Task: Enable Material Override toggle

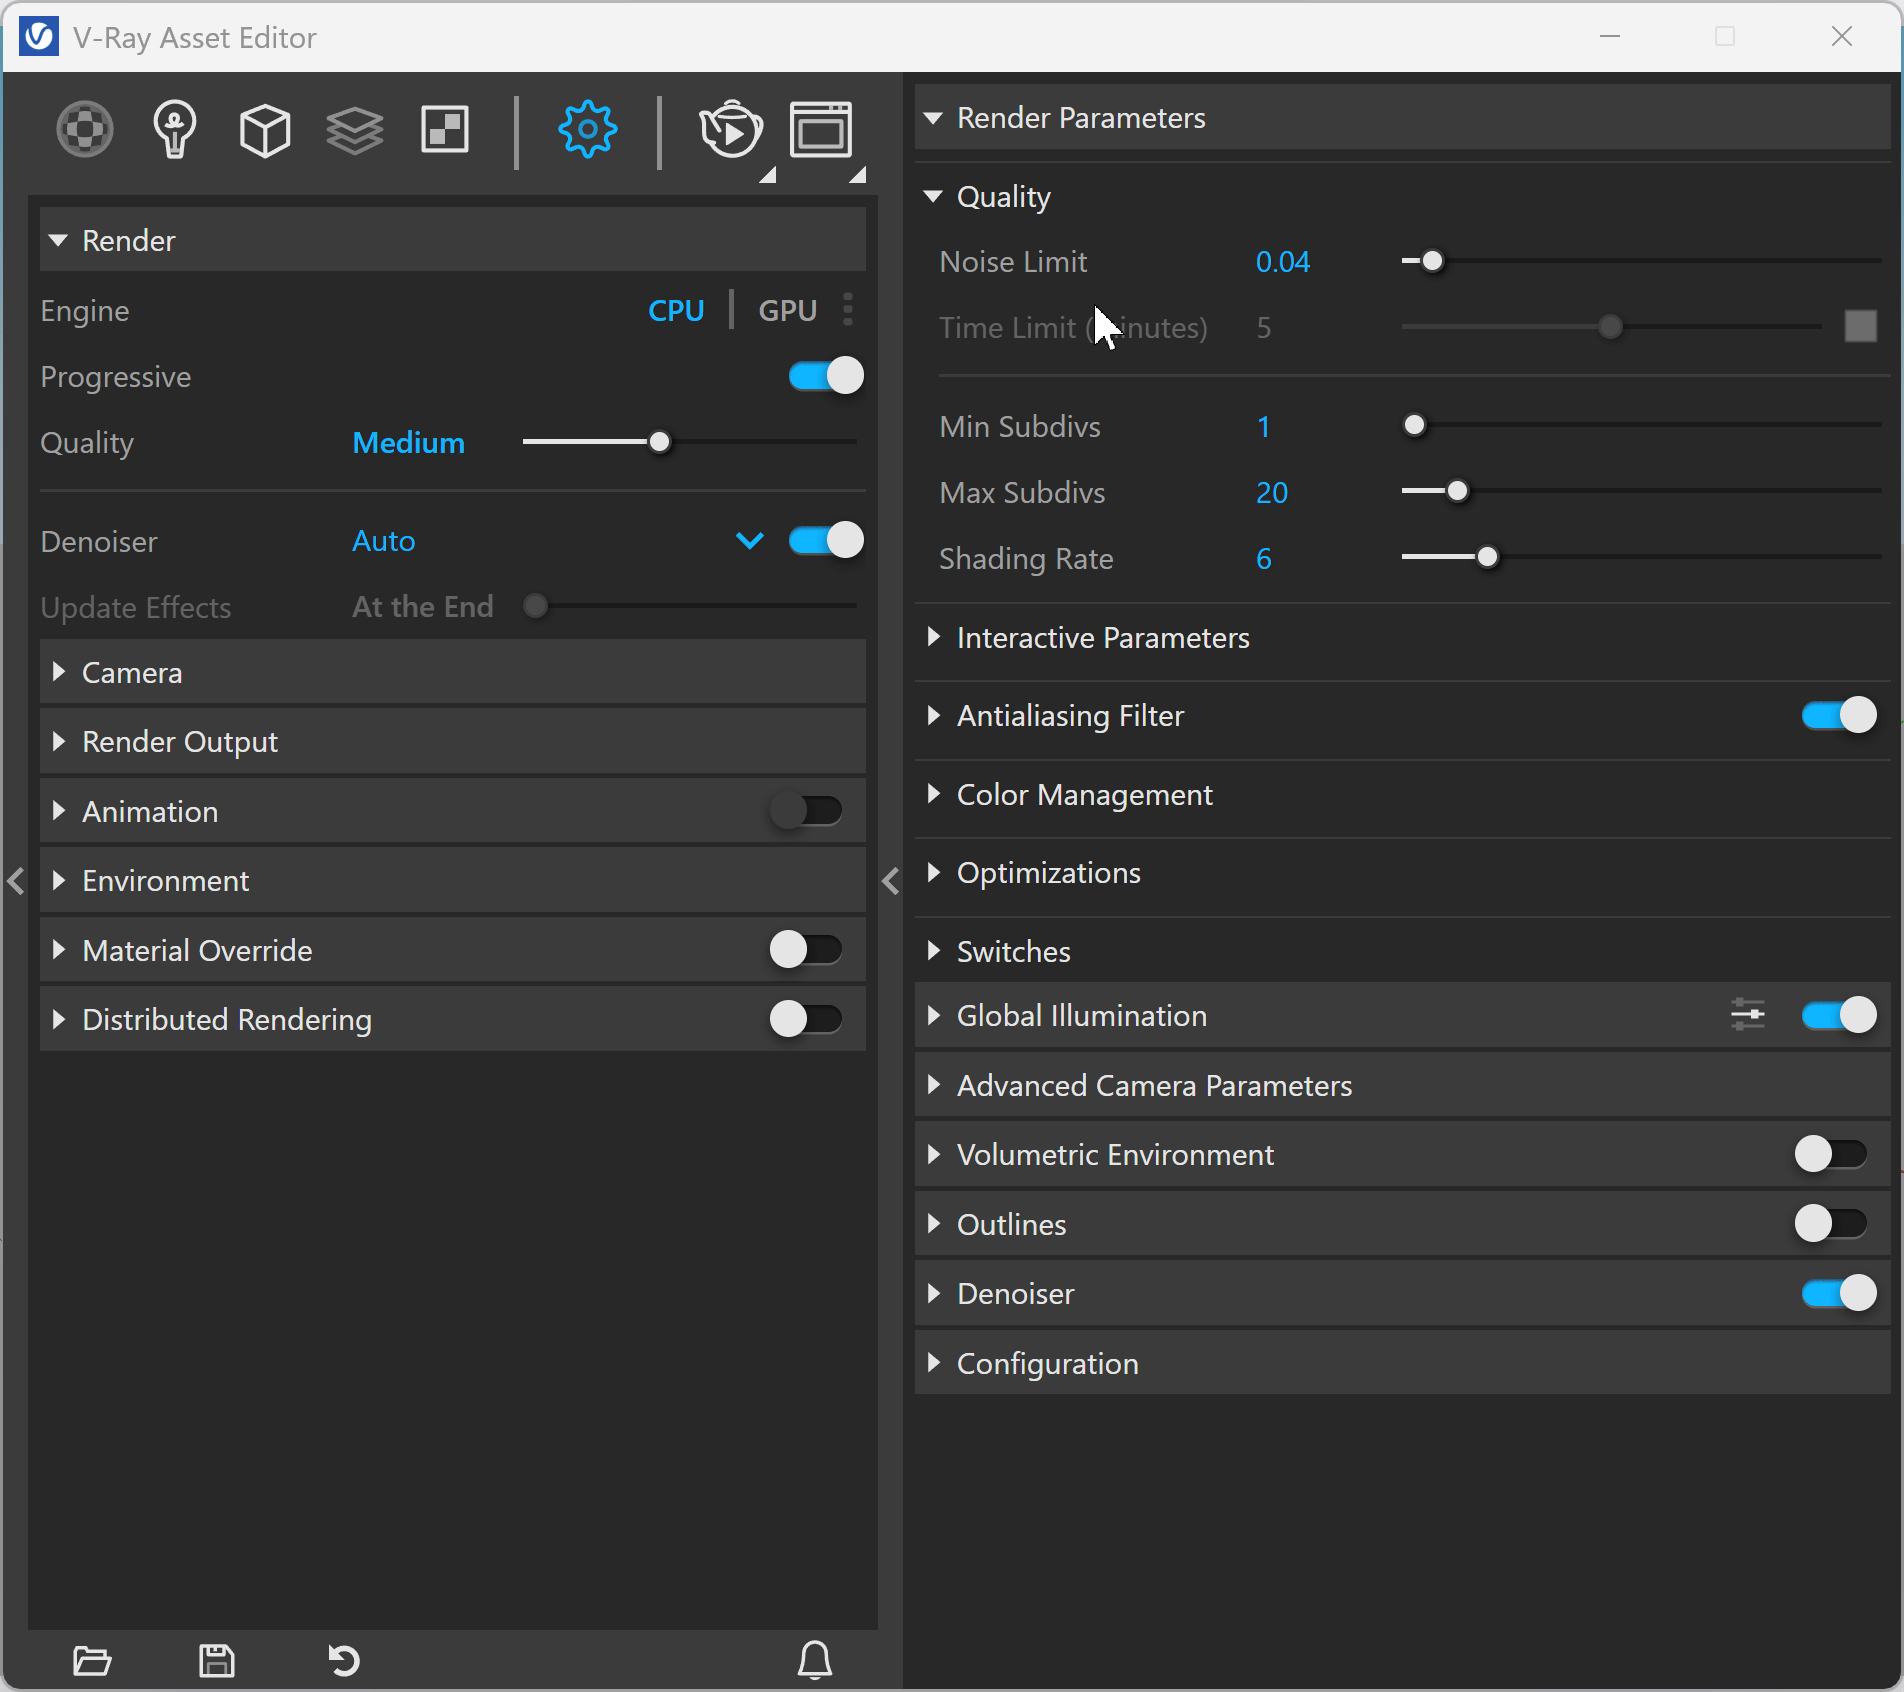Action: click(806, 949)
